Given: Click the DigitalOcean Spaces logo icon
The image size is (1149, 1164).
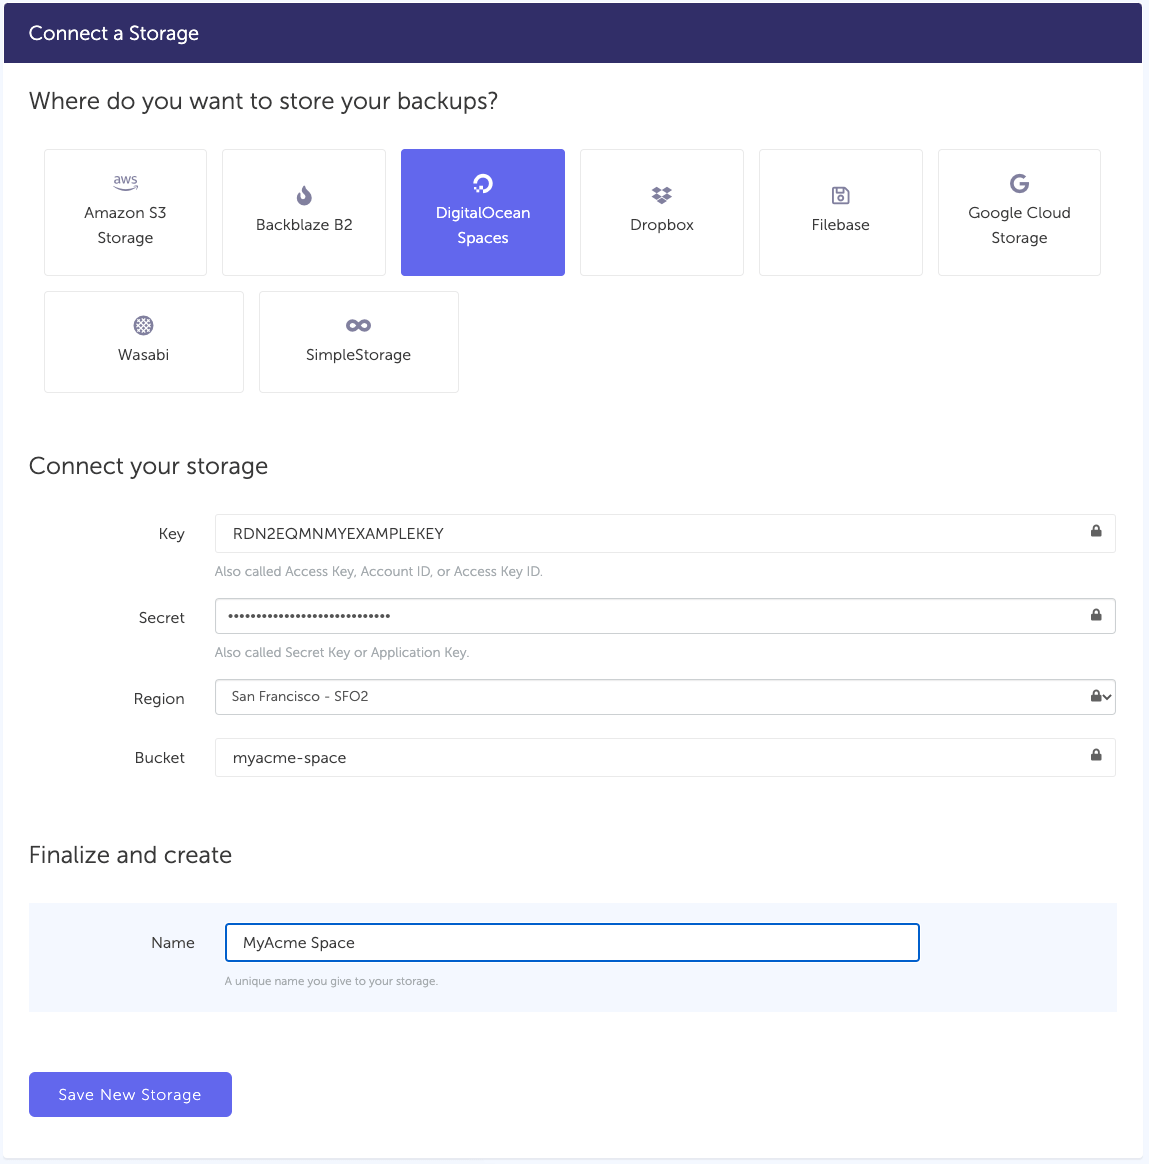Looking at the screenshot, I should (483, 183).
